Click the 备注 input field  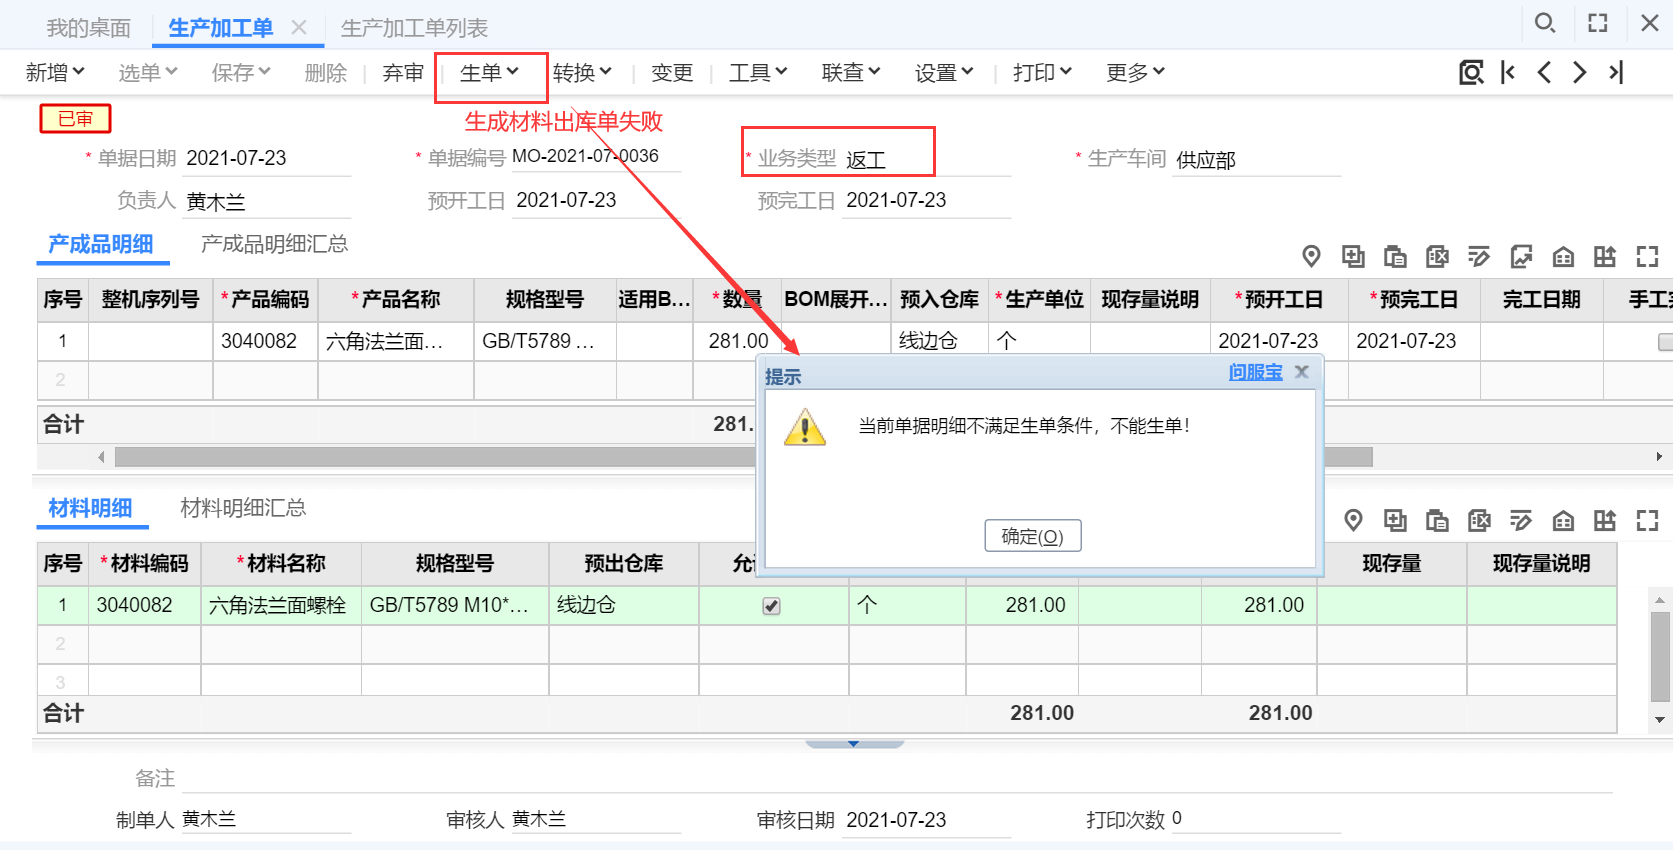pyautogui.click(x=897, y=778)
